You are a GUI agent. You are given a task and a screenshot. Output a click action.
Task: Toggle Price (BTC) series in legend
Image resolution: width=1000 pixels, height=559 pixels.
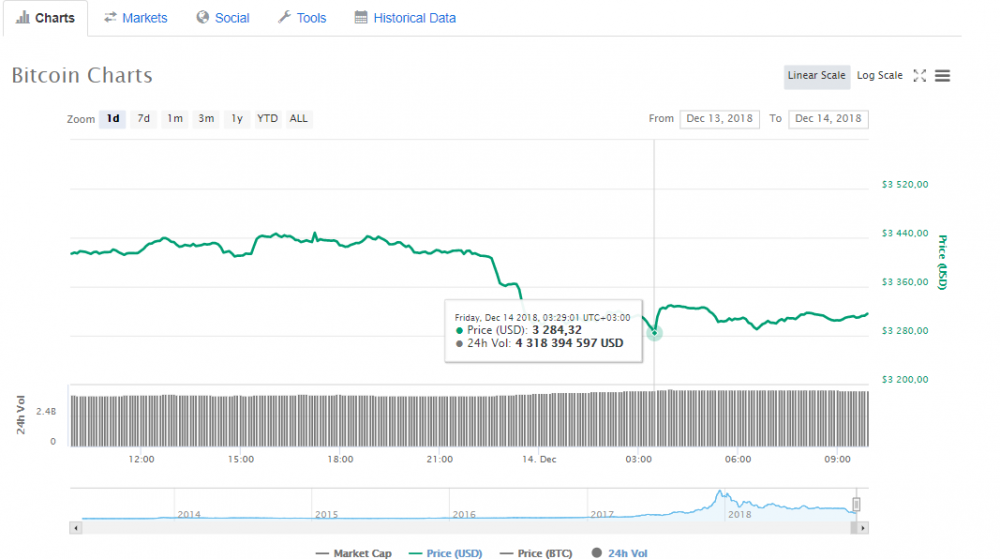(536, 553)
